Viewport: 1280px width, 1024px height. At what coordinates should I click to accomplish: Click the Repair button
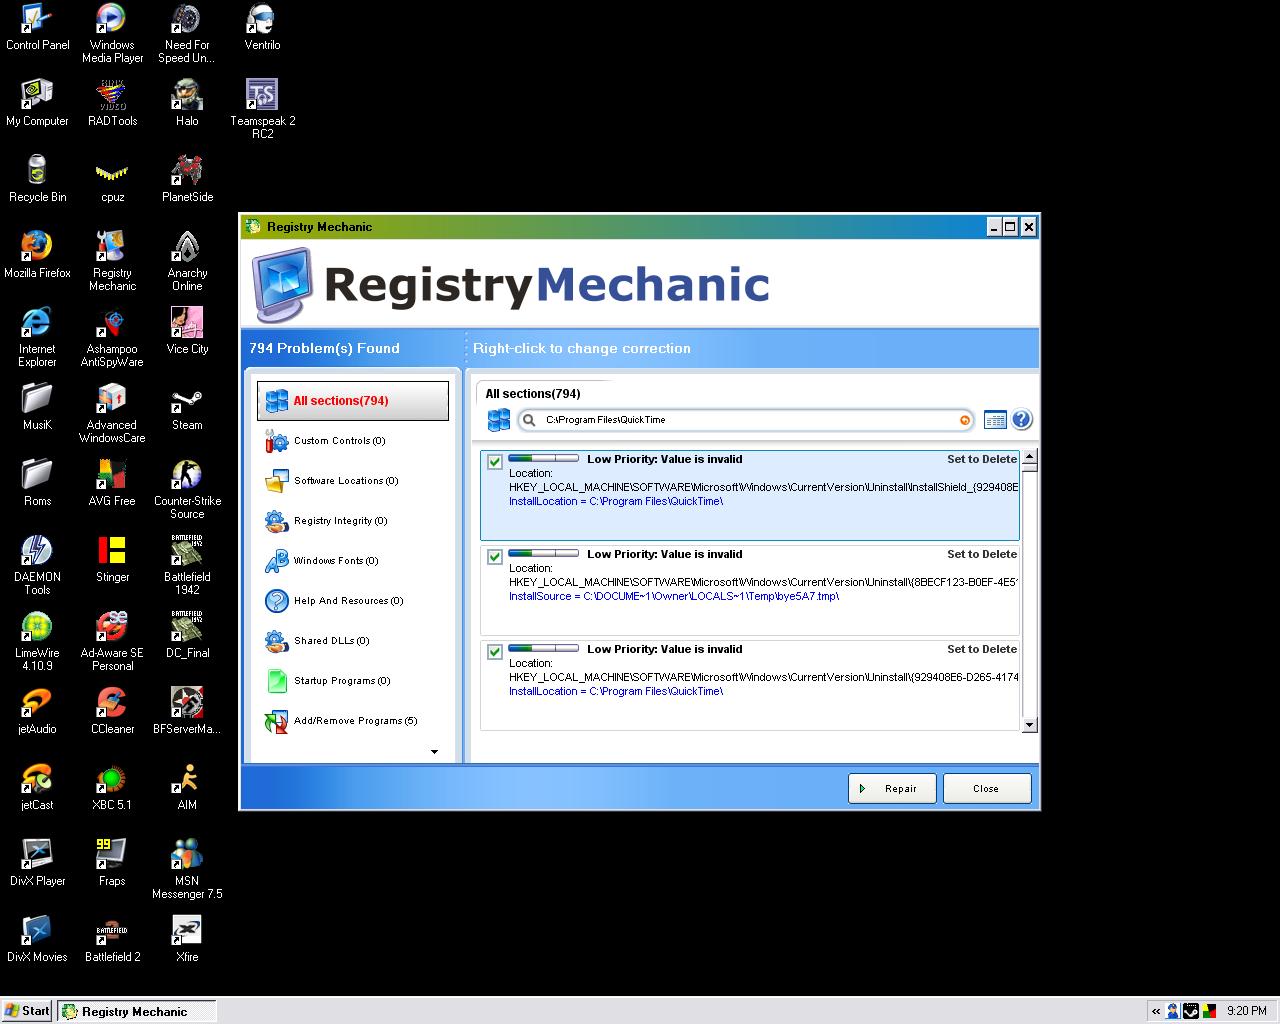[892, 788]
